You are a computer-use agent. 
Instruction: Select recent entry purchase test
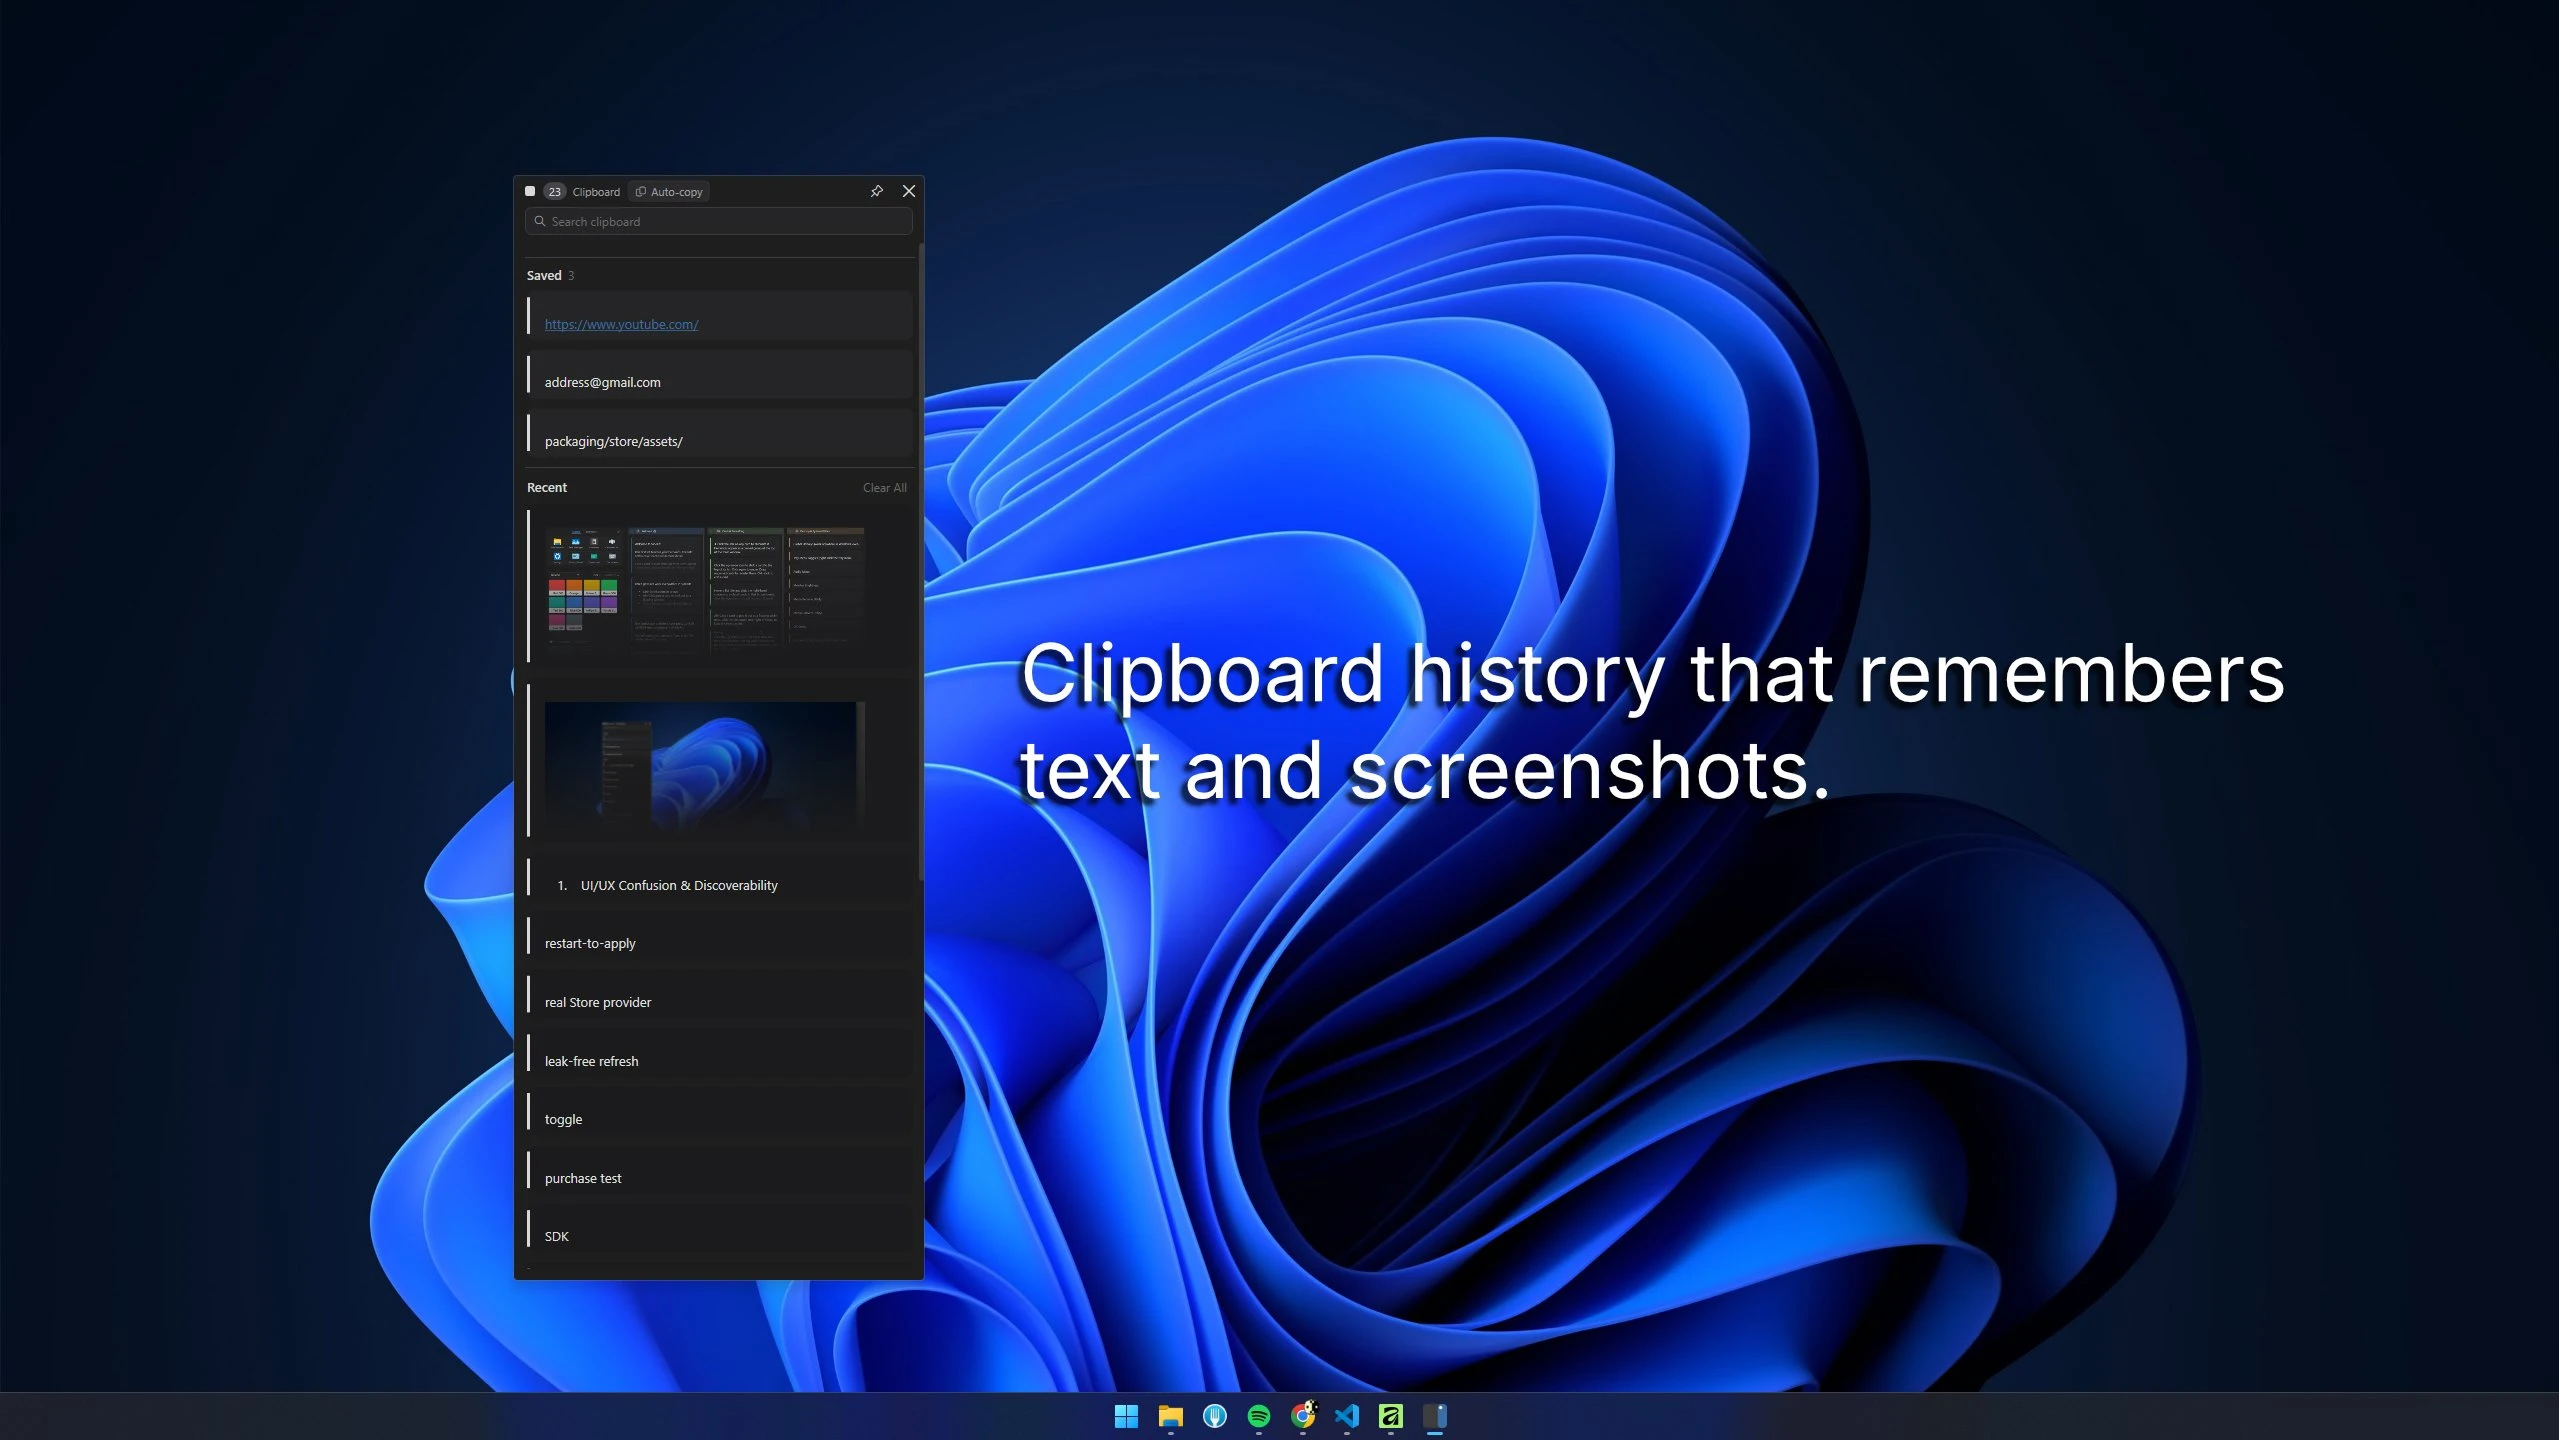coord(719,1172)
